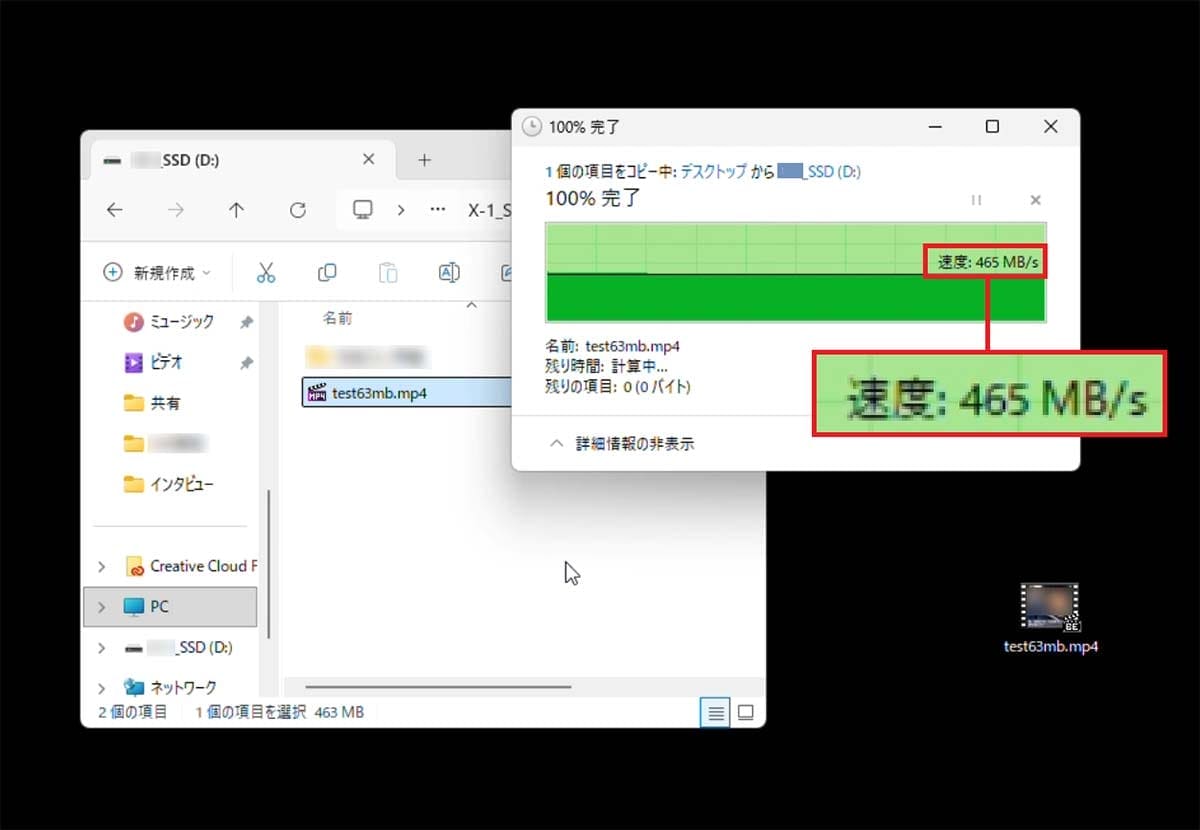Select the Rename icon in the toolbar
Viewport: 1200px width, 830px height.
coord(449,272)
